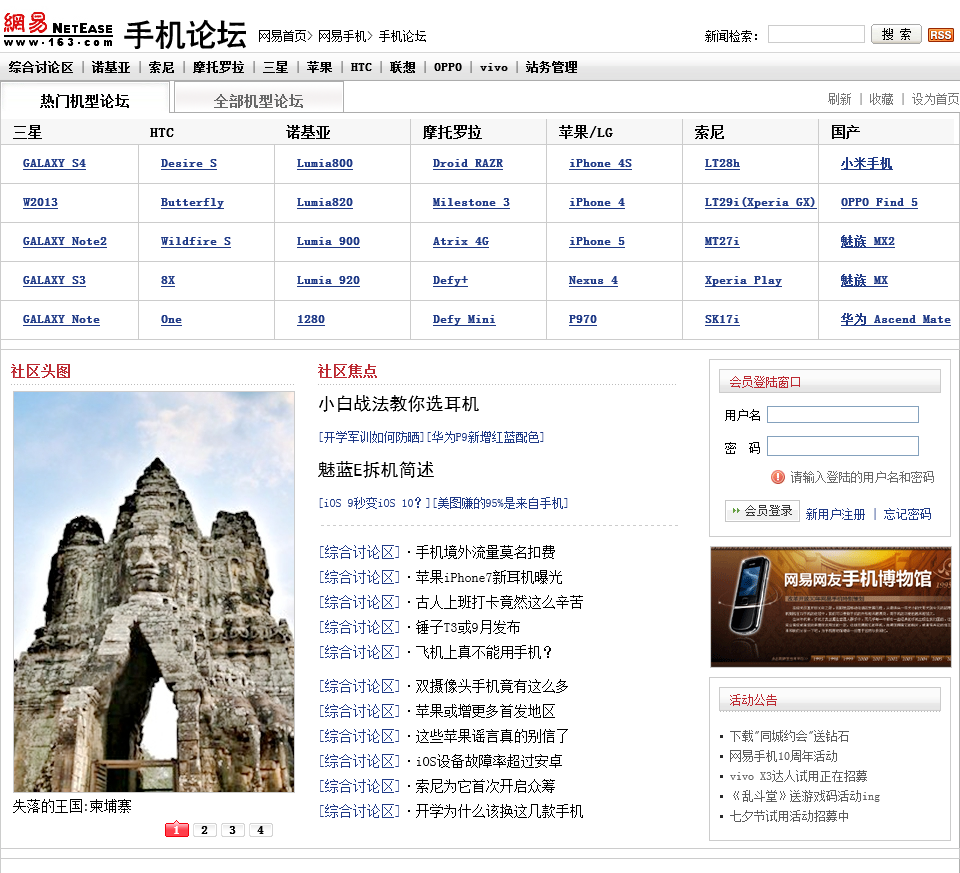Switch to the 全部机型论坛 tab
The image size is (960, 873).
click(258, 100)
